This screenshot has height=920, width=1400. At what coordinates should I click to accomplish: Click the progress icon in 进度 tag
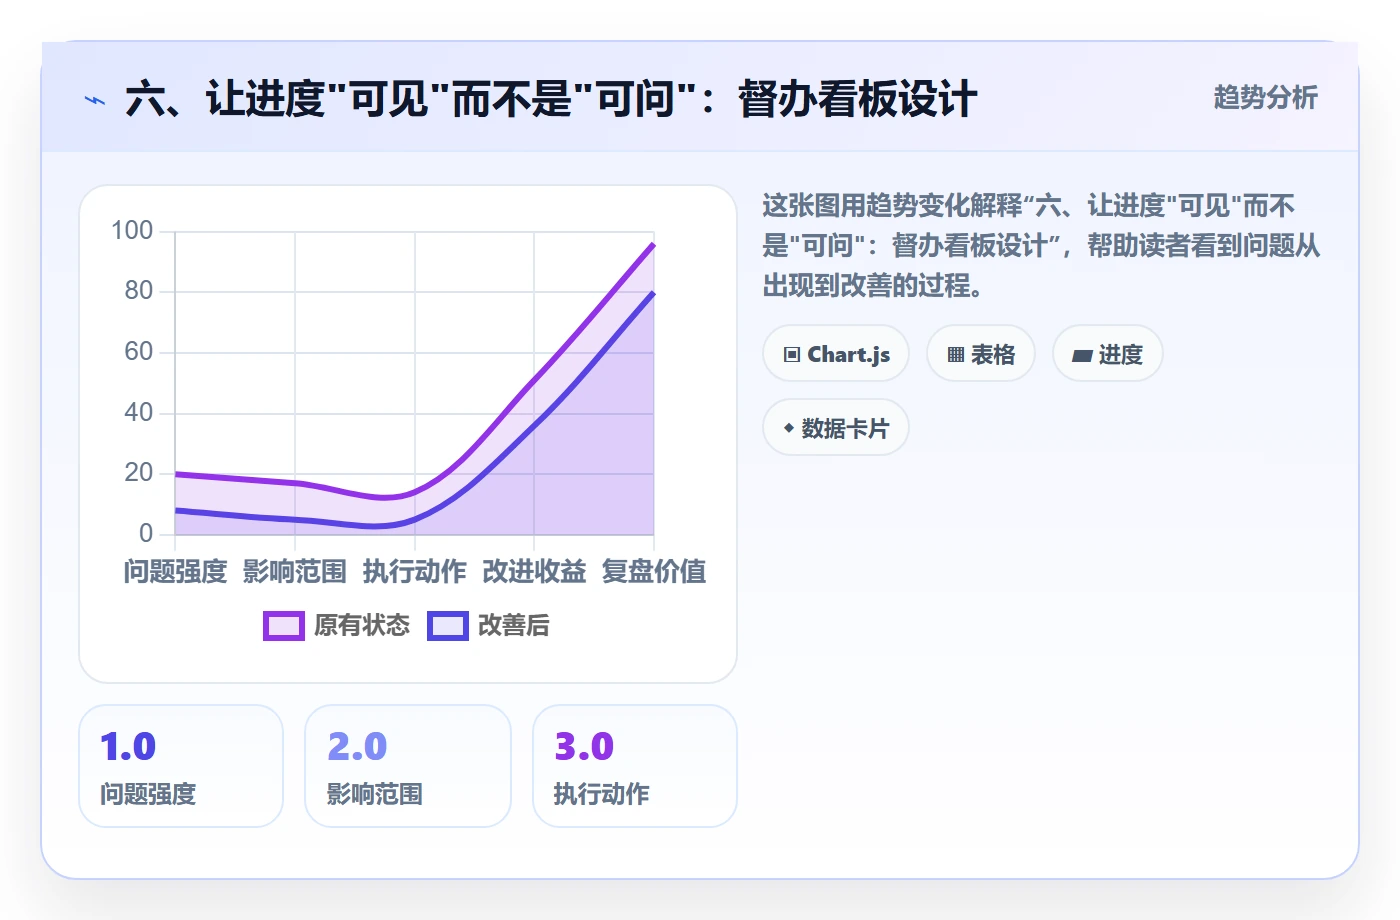click(x=1082, y=355)
